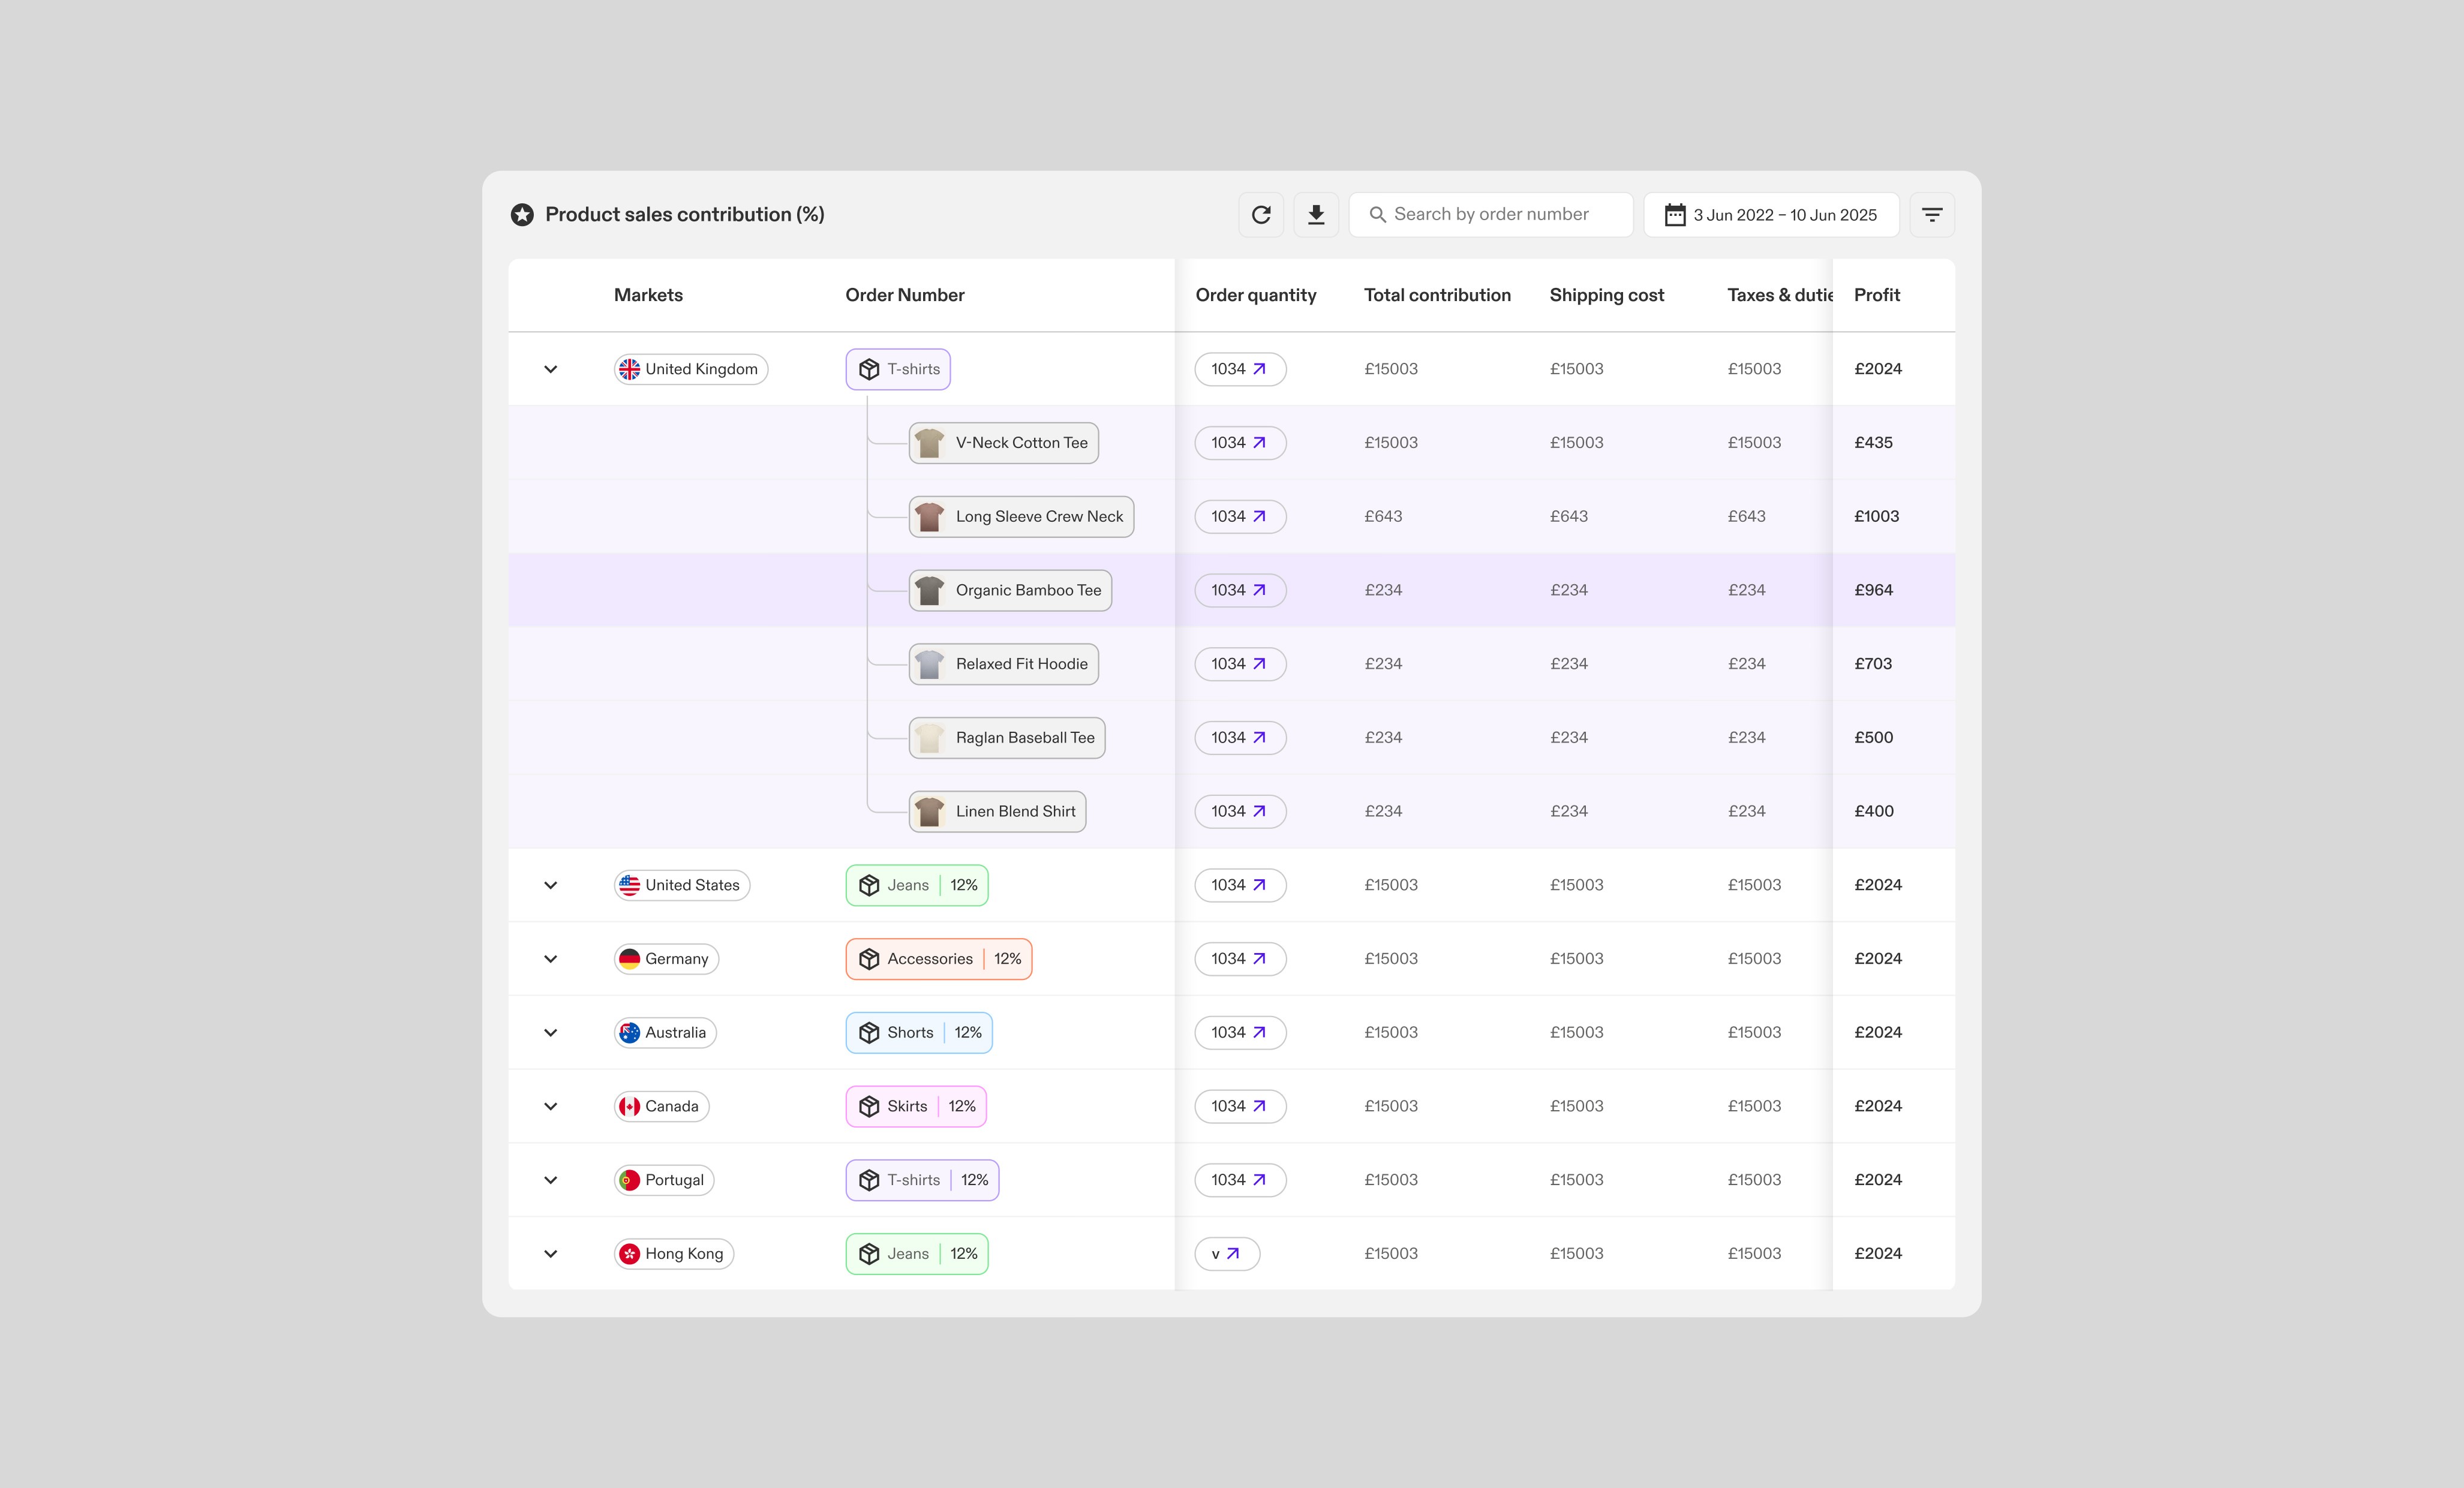2464x1488 pixels.
Task: Click the Order quantity column header
Action: 1255,295
